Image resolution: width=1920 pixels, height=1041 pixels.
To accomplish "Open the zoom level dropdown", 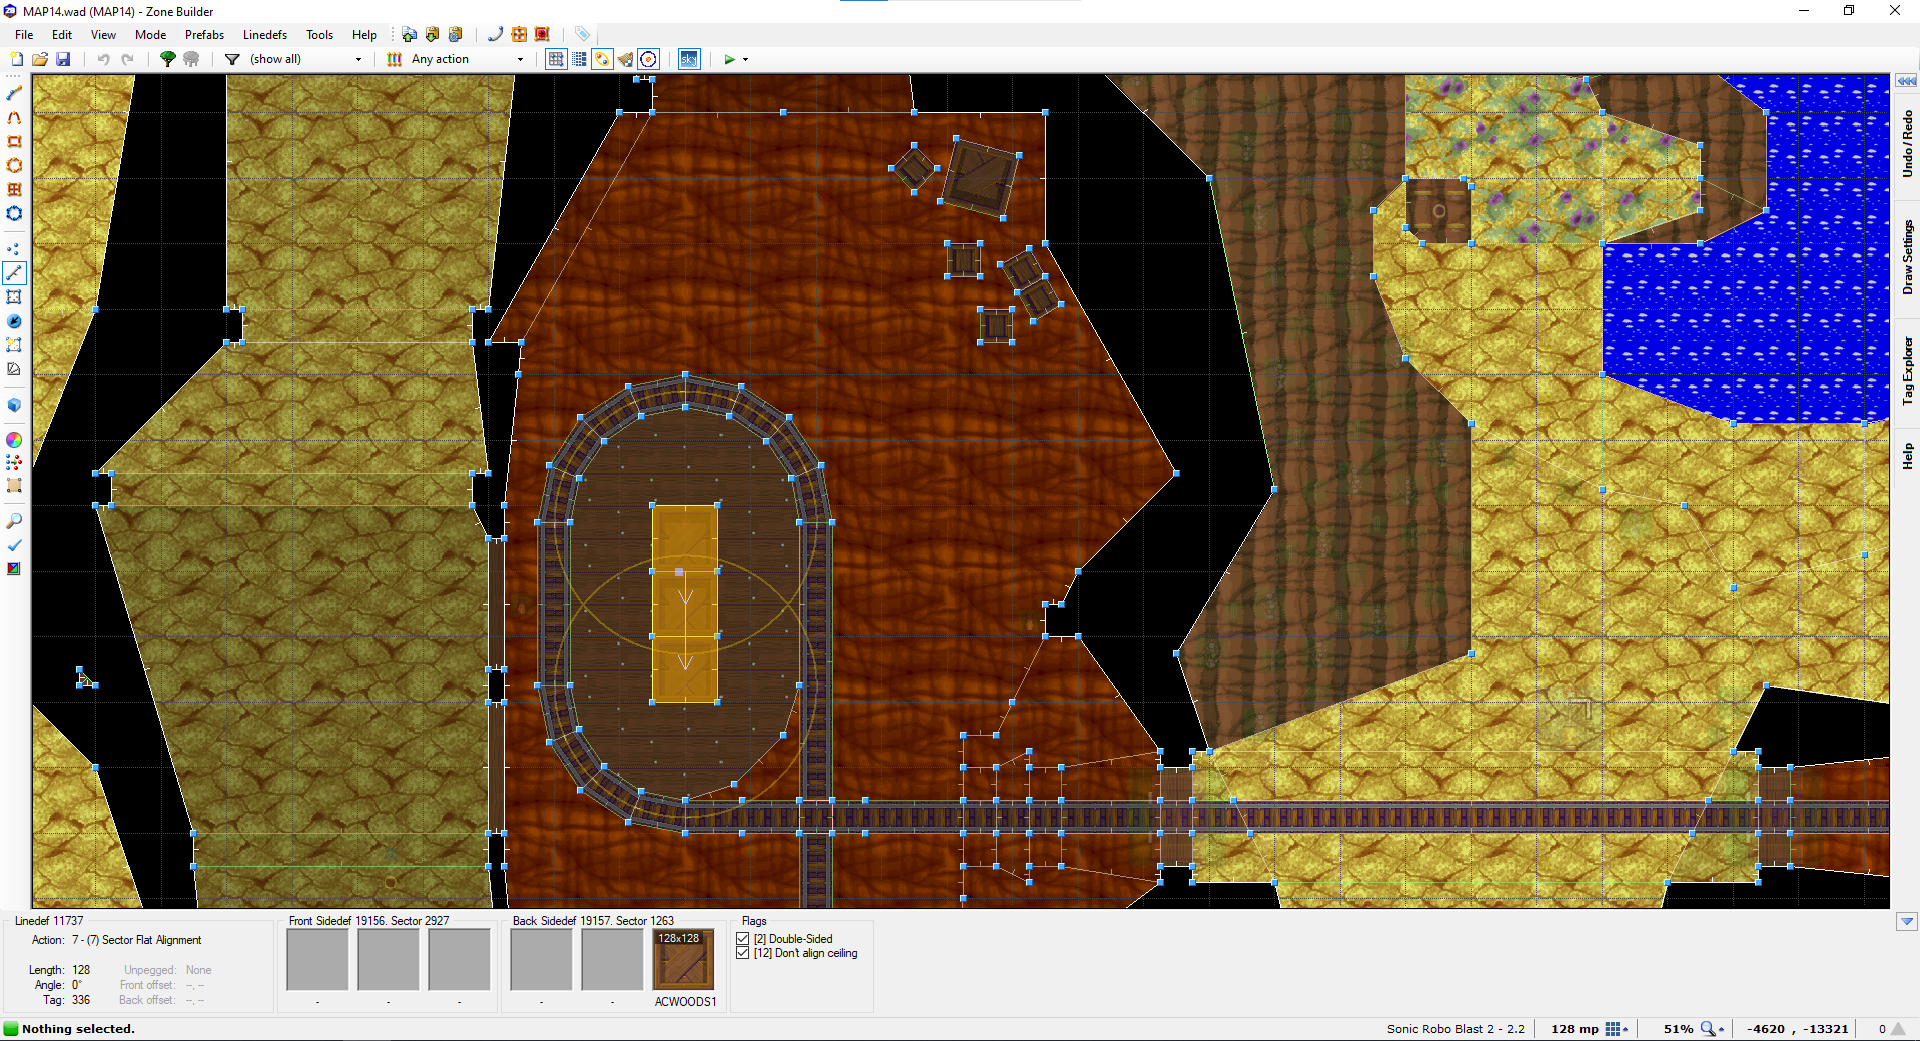I will (x=1713, y=1029).
